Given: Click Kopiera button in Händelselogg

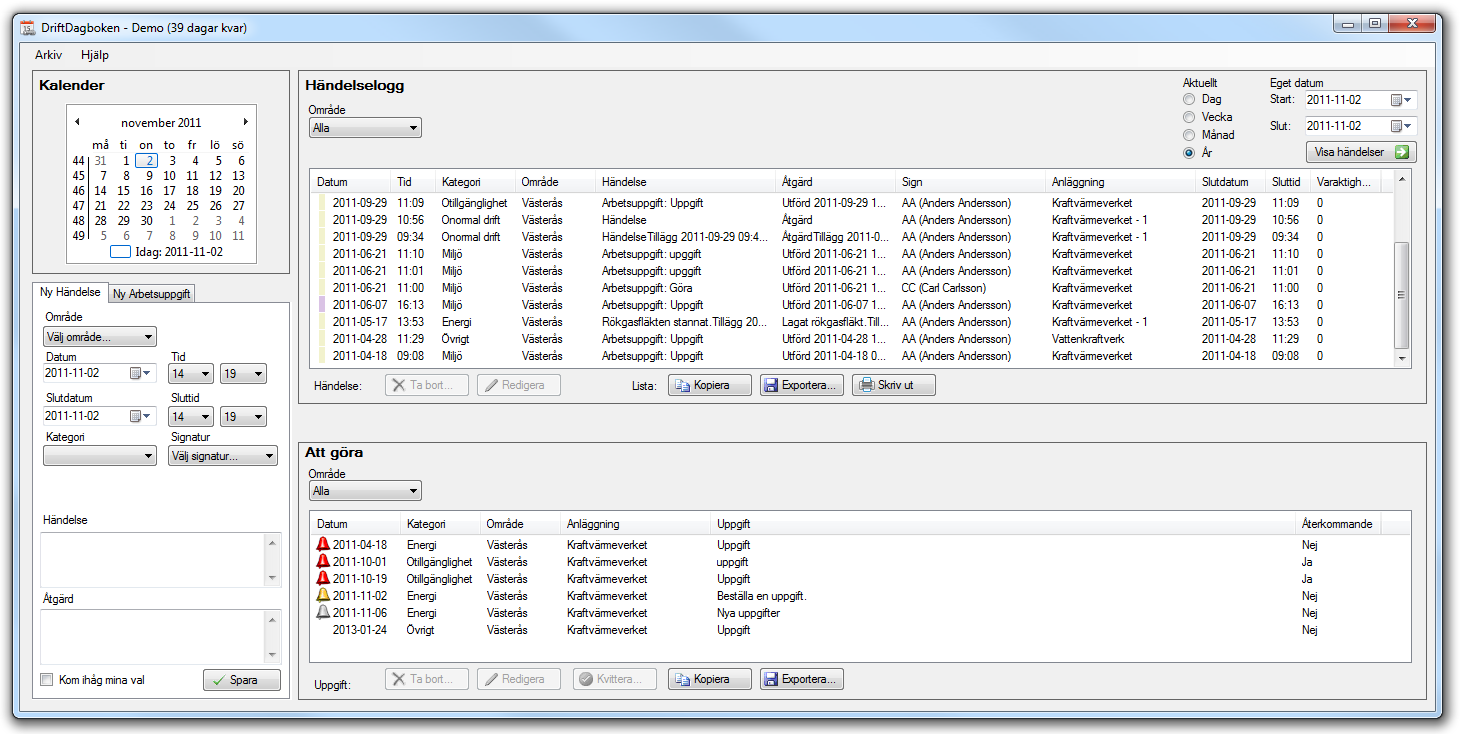Looking at the screenshot, I should click(x=710, y=385).
